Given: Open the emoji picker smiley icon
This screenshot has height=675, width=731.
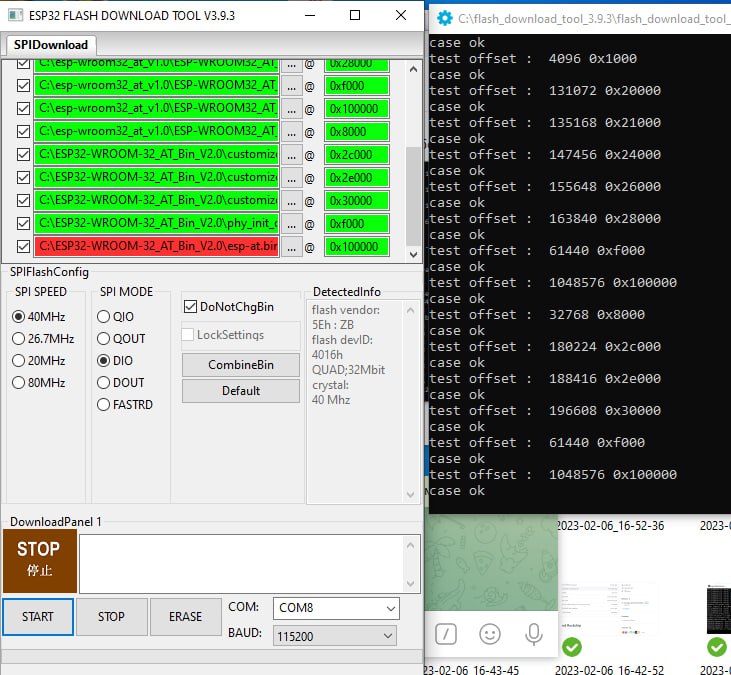Looking at the screenshot, I should coord(490,634).
